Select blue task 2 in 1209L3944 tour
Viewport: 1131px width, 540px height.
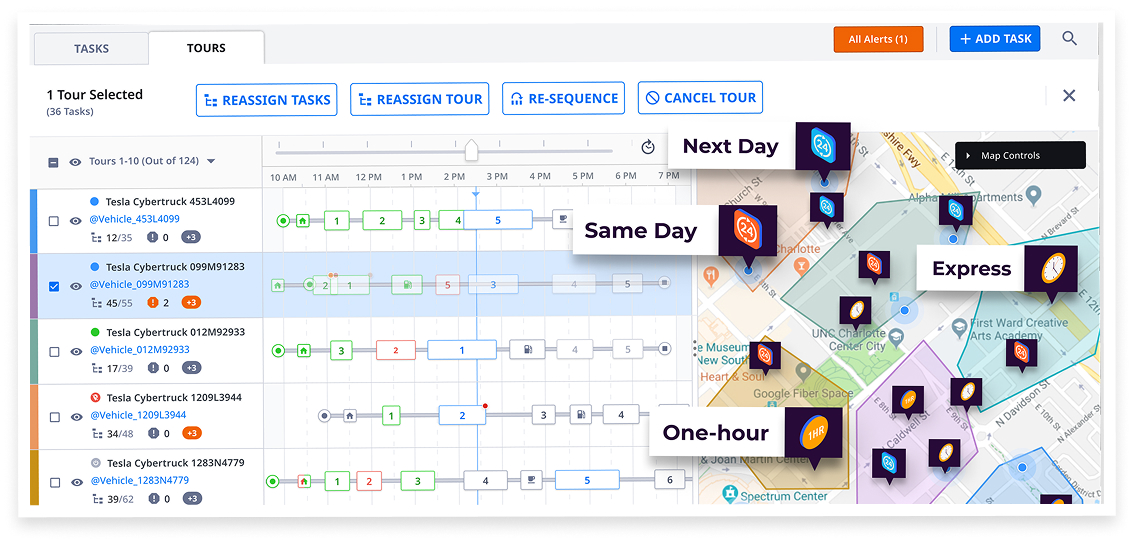coord(462,415)
